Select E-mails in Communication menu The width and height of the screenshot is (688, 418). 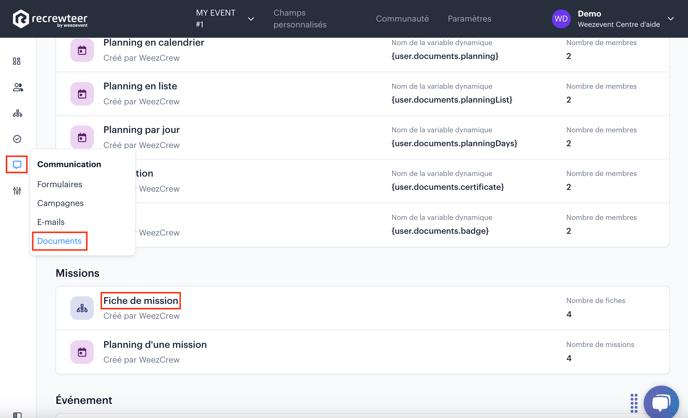pyautogui.click(x=51, y=222)
